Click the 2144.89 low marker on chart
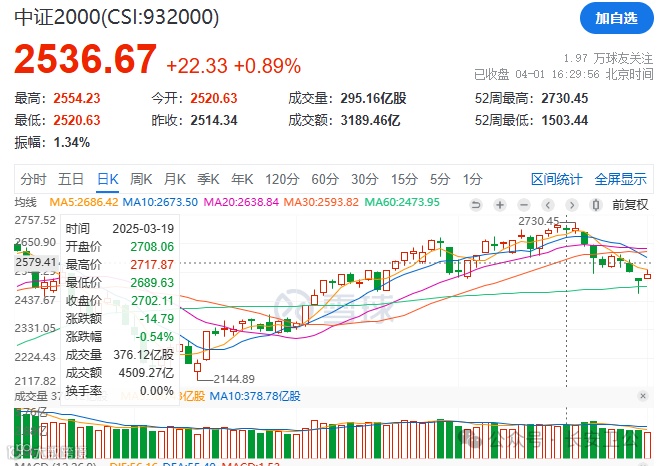The height and width of the screenshot is (466, 660). click(x=234, y=379)
